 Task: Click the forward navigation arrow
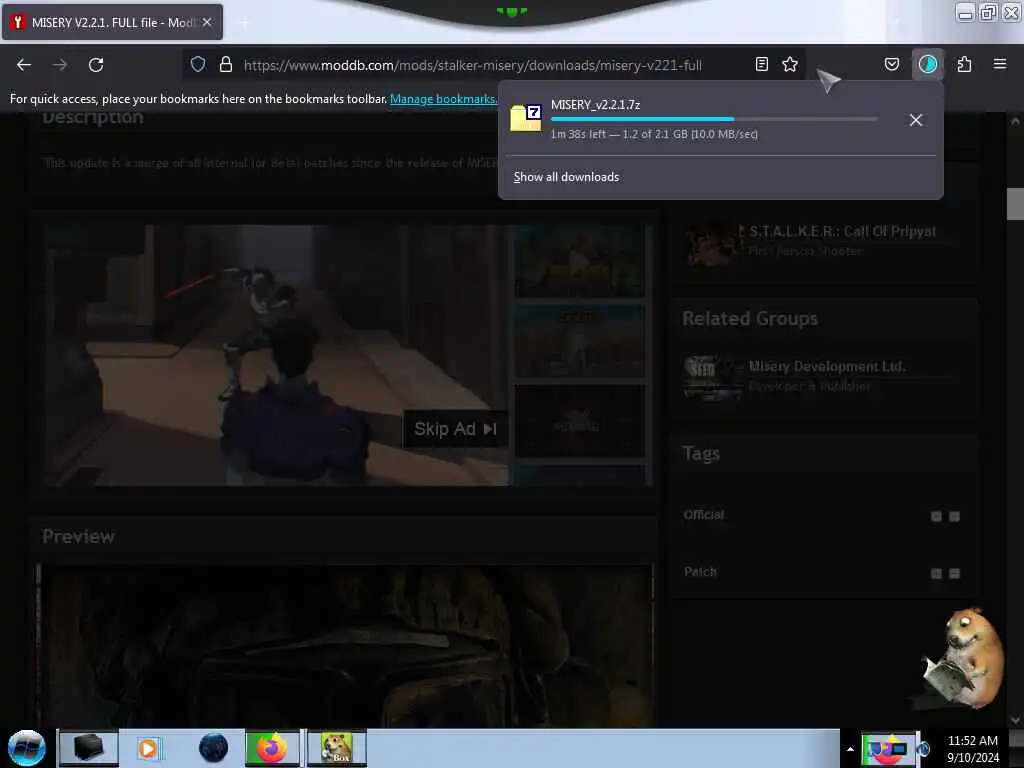pyautogui.click(x=60, y=65)
